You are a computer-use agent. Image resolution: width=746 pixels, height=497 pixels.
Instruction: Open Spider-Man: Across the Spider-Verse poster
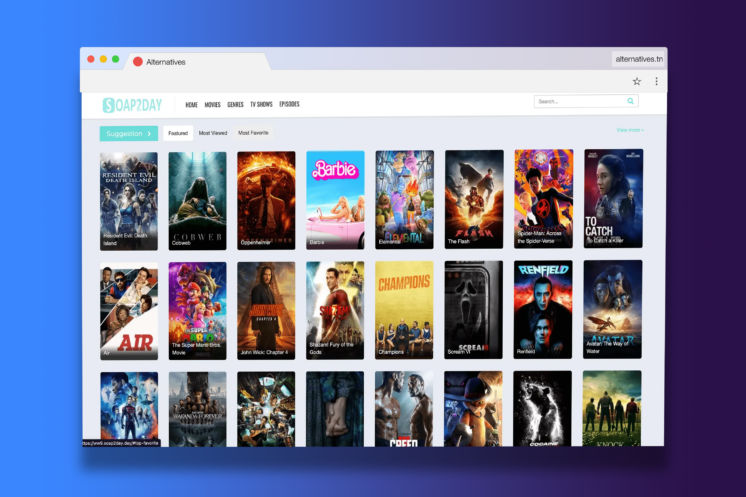pyautogui.click(x=543, y=199)
